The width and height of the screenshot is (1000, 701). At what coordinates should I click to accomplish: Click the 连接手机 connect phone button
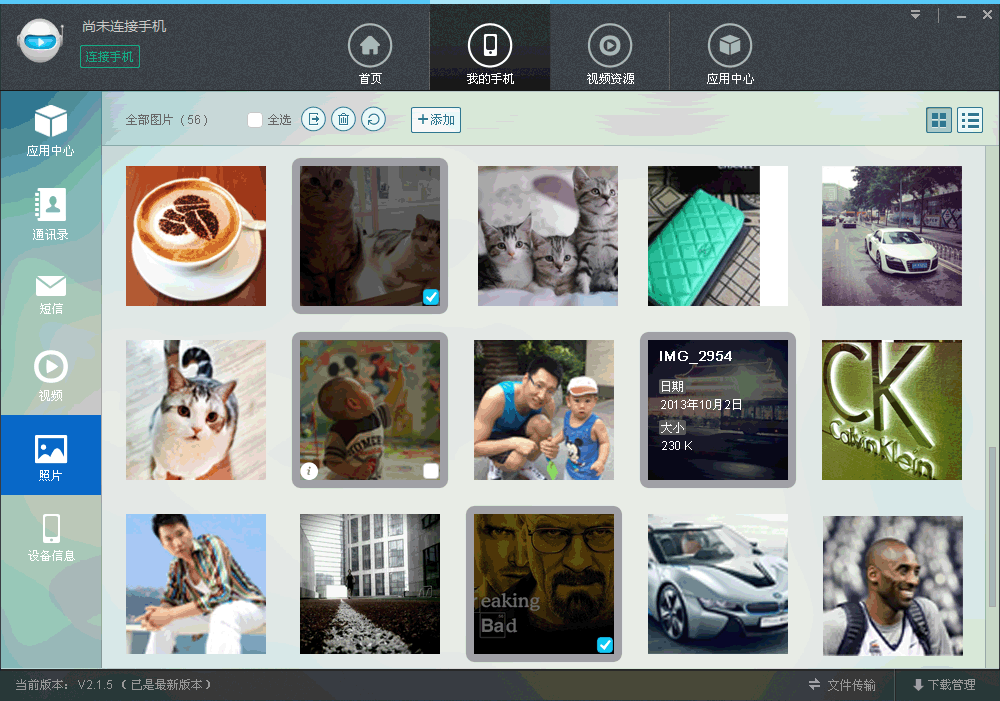click(x=110, y=57)
